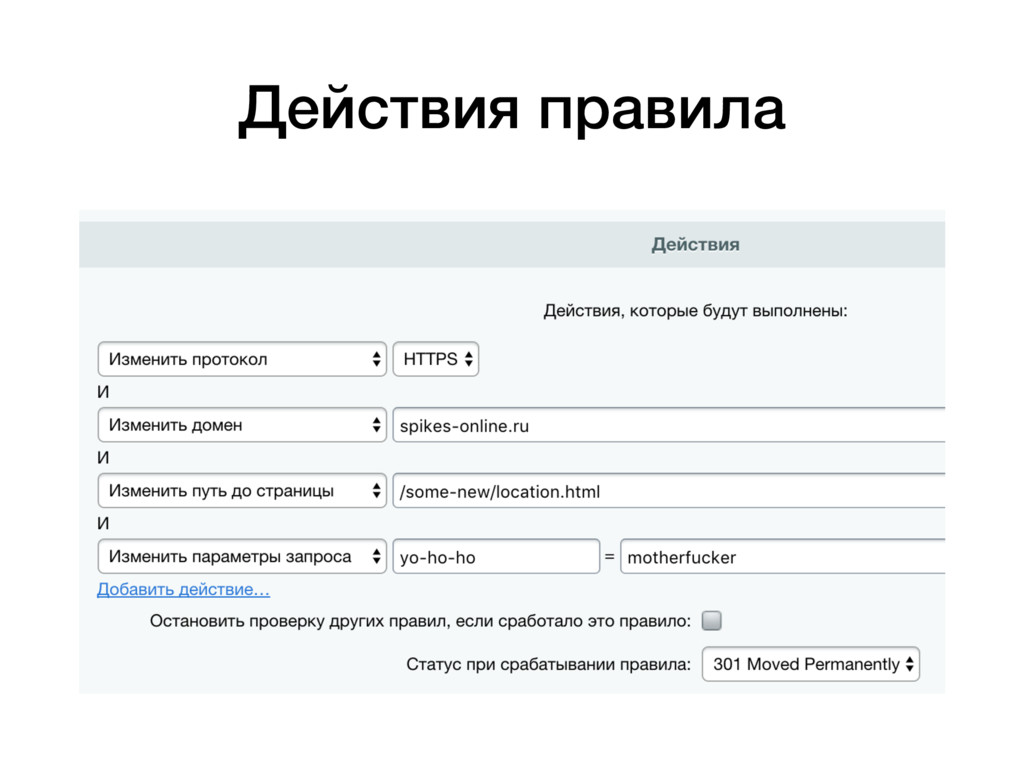Open the 'Изменить путь до страницы' dropdown

(x=242, y=490)
